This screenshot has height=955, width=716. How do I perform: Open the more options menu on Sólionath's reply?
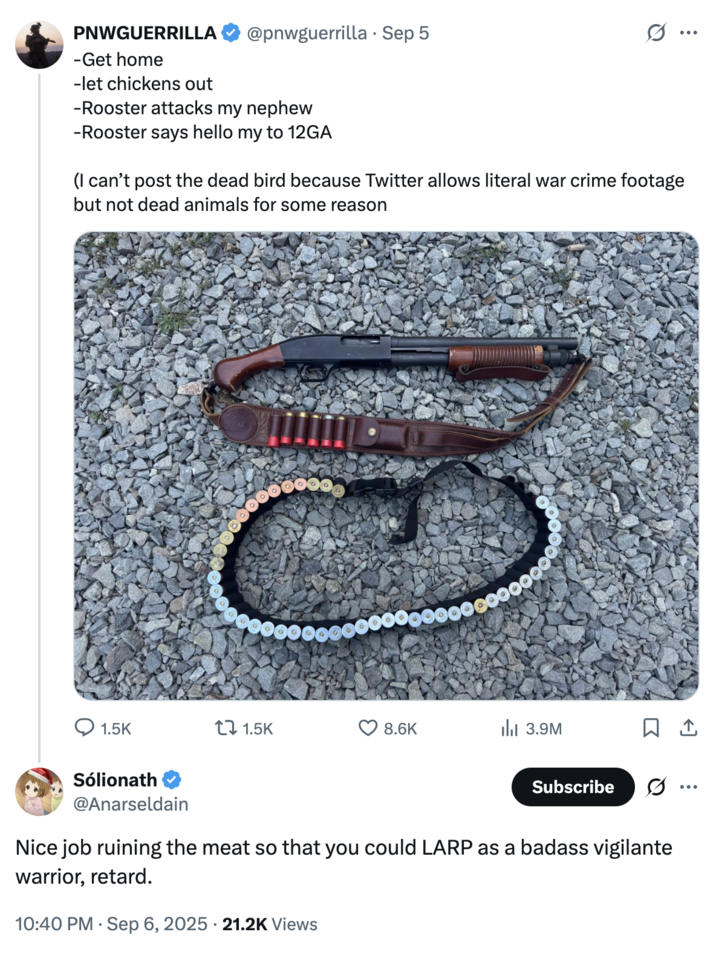coord(687,787)
